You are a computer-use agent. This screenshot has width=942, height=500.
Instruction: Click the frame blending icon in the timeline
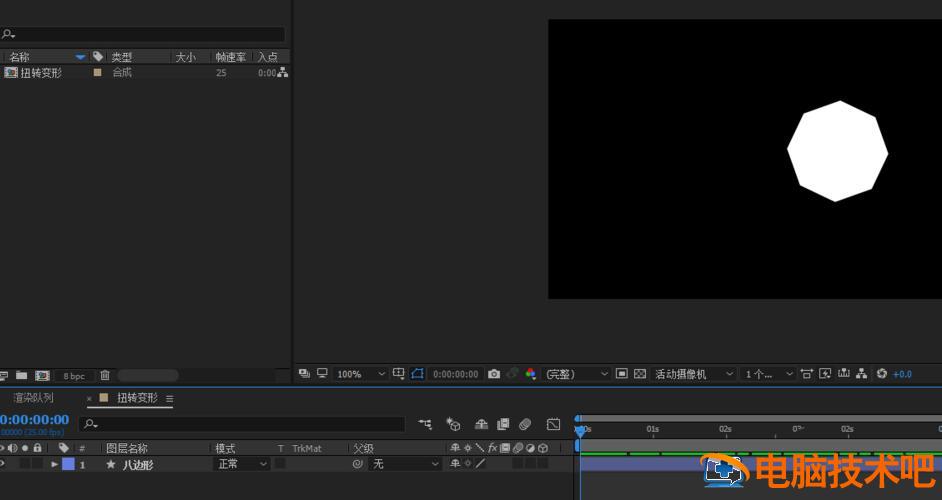(x=503, y=425)
